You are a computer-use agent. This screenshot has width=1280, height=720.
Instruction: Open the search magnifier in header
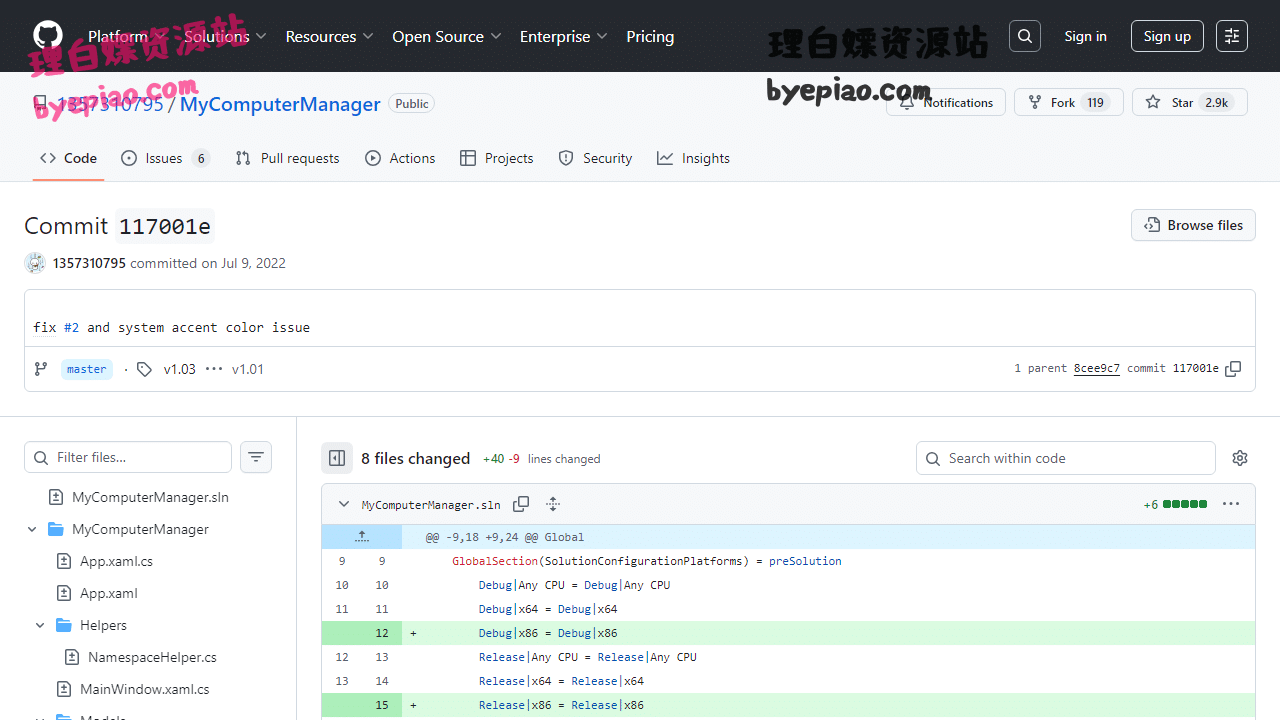(1025, 36)
